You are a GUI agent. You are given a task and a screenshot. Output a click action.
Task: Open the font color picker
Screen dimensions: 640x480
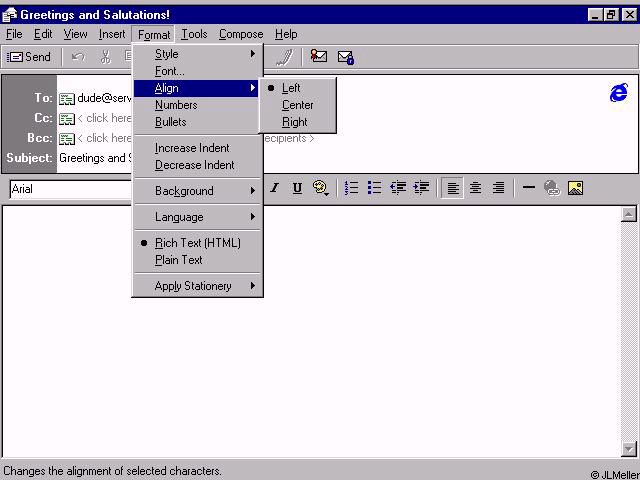click(x=321, y=188)
